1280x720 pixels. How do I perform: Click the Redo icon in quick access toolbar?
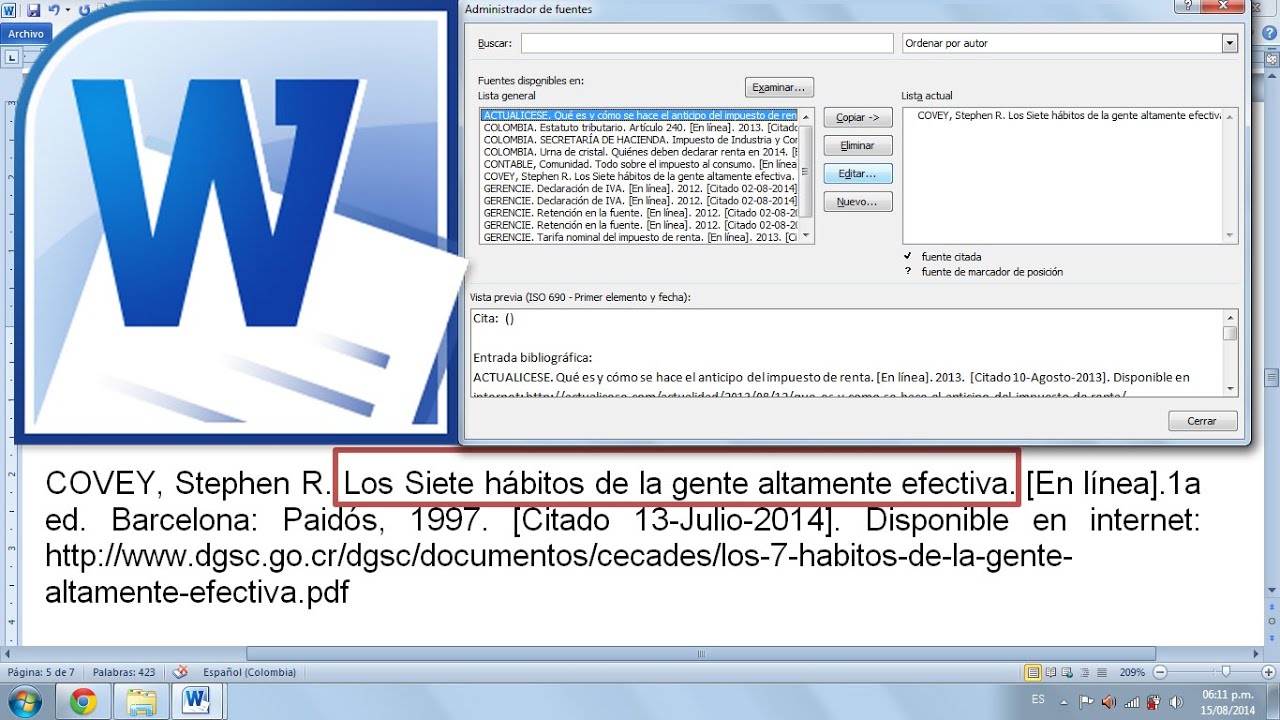click(x=83, y=10)
